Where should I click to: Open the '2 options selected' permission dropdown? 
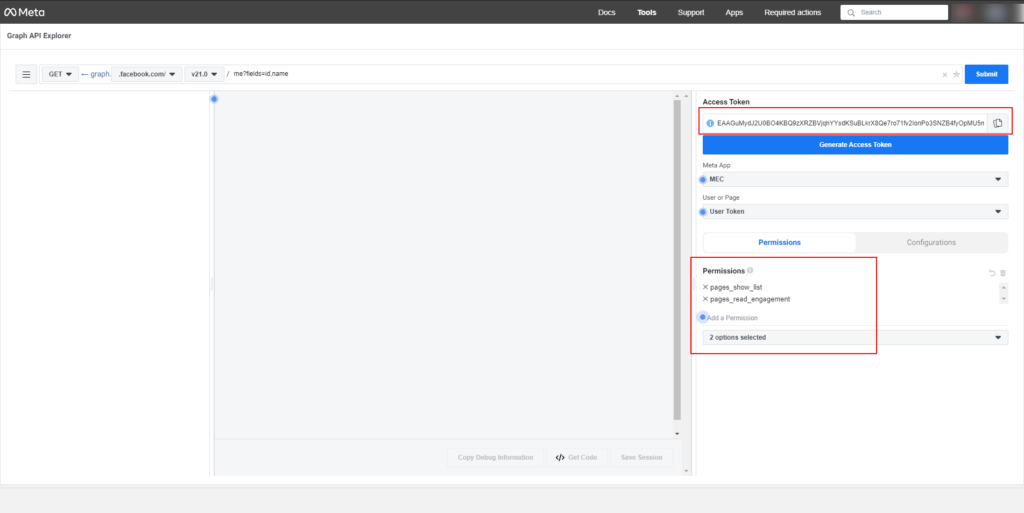pos(854,337)
